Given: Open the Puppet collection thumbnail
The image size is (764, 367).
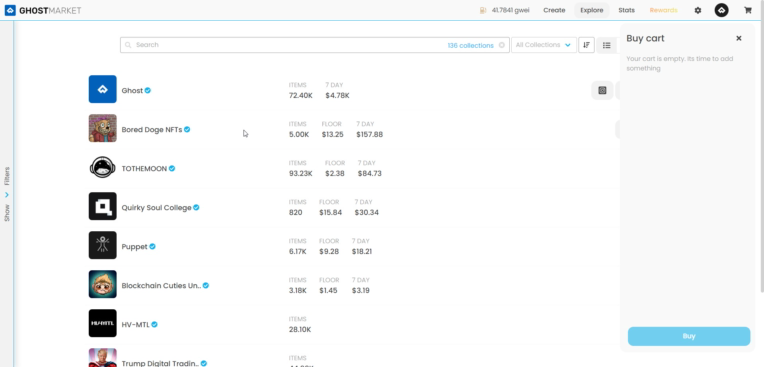Looking at the screenshot, I should [102, 245].
